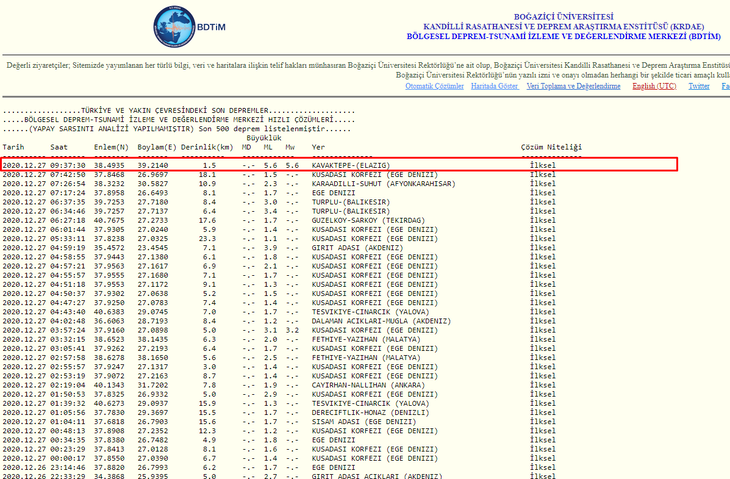Viewport: 730px width, 479px height.
Task: Click the GUZELKOY-SARKOY (TEKIRDAG) location
Action: click(x=359, y=220)
